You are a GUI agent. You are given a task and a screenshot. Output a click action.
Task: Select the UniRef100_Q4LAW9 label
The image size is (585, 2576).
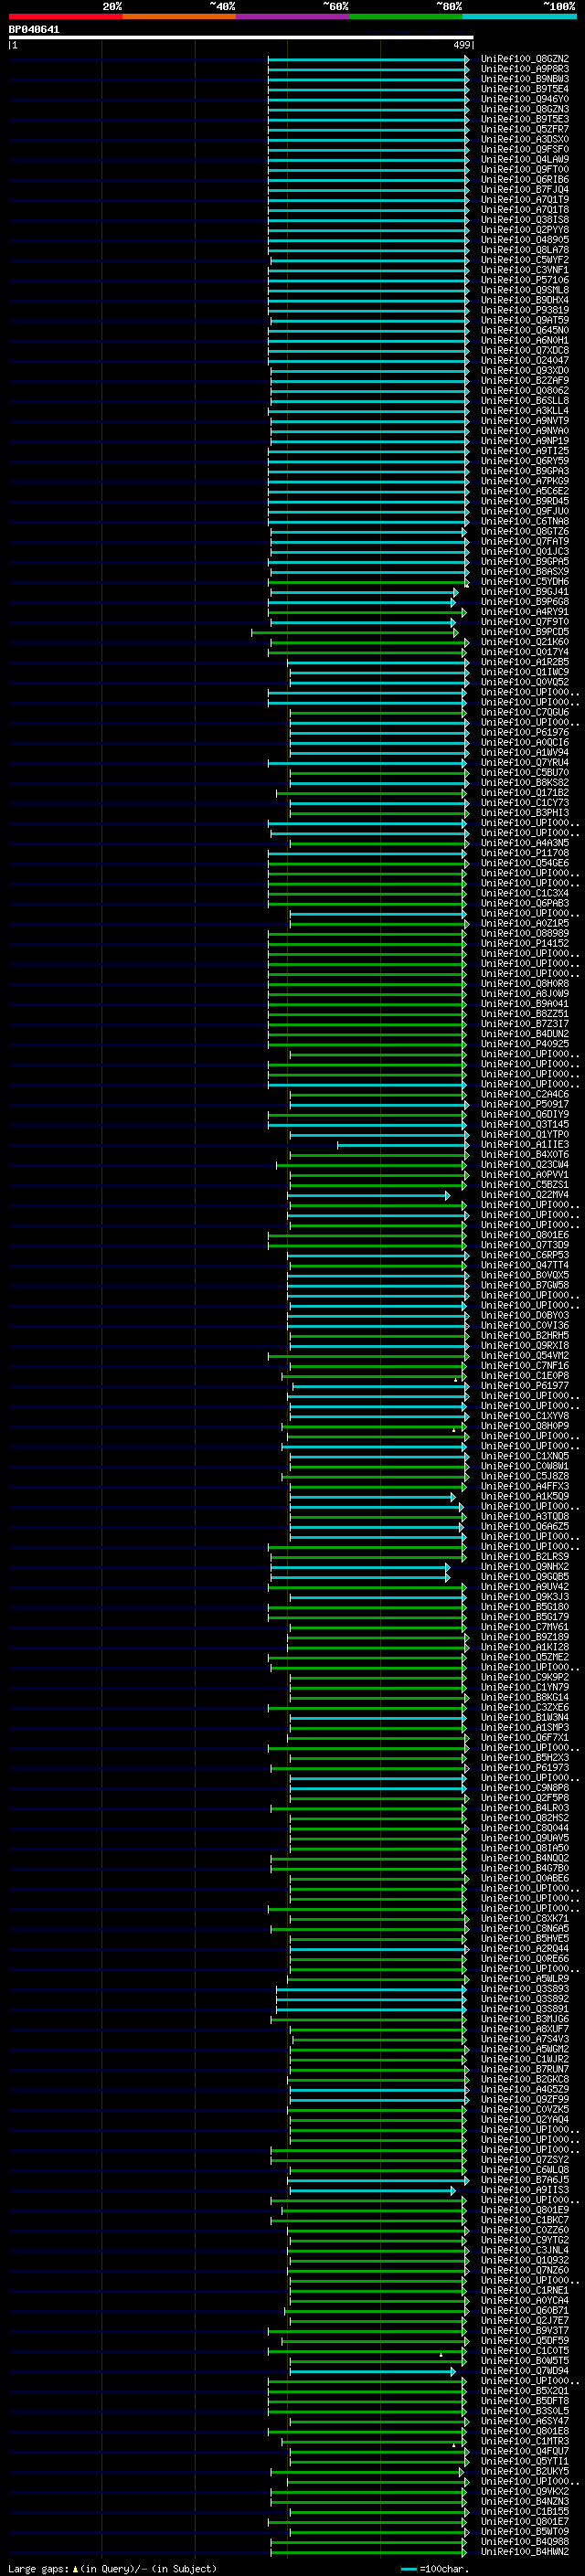tap(525, 159)
